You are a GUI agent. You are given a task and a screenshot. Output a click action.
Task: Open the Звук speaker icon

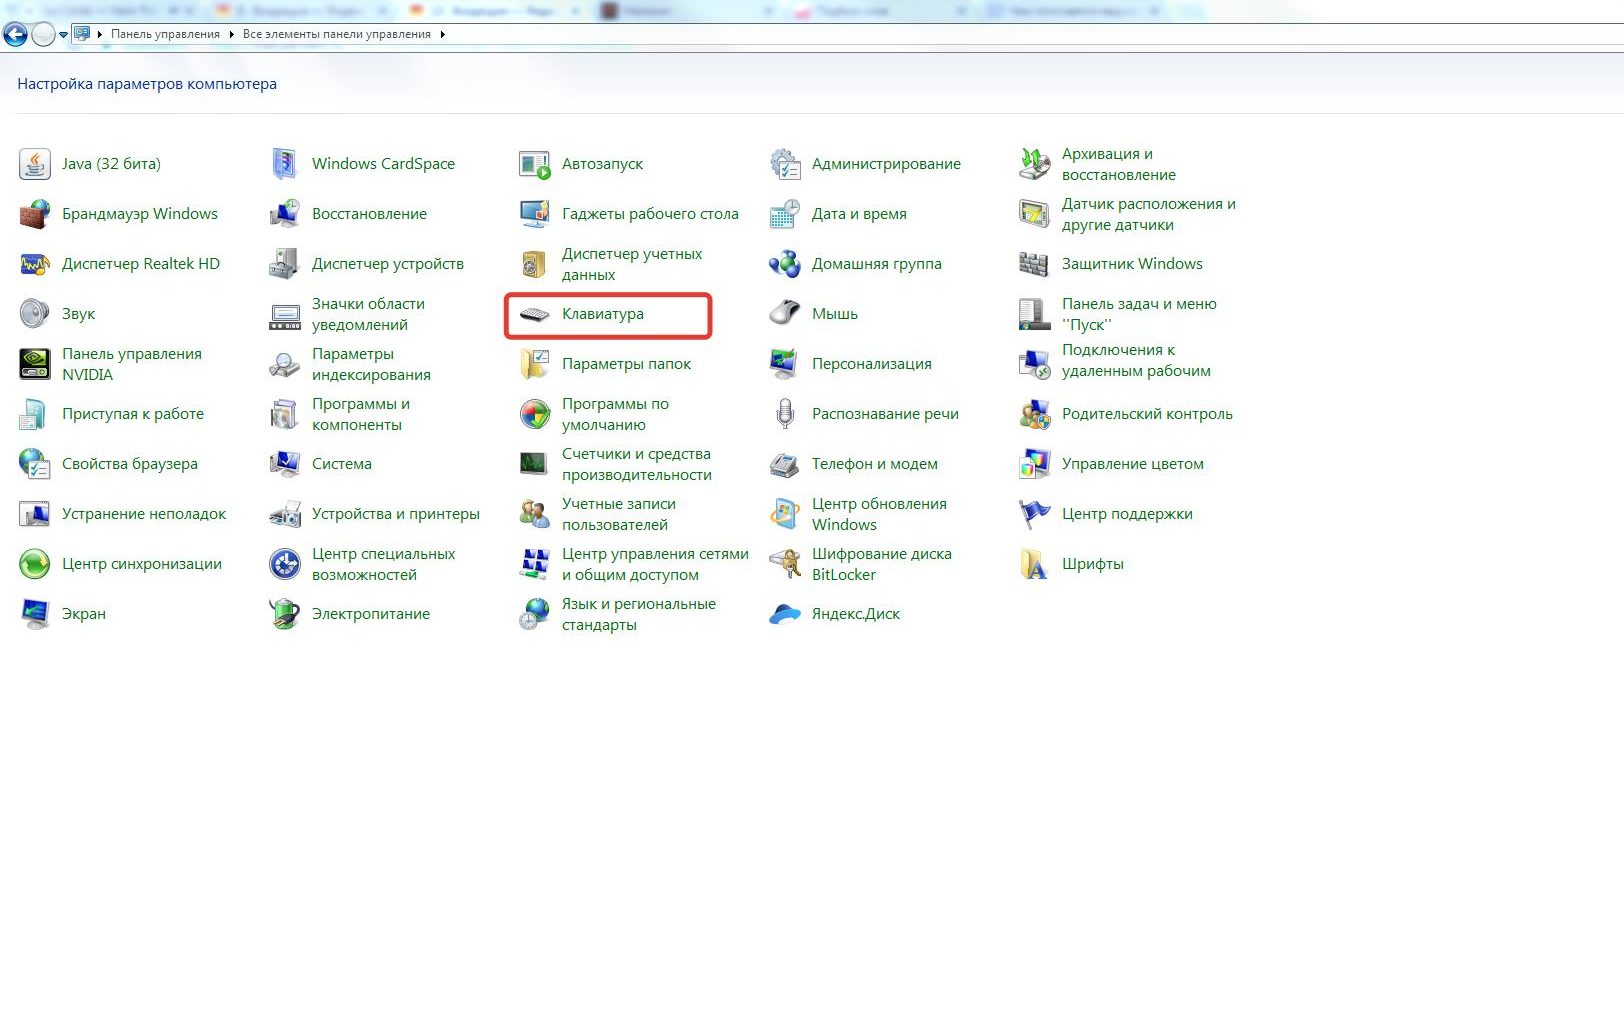35,314
